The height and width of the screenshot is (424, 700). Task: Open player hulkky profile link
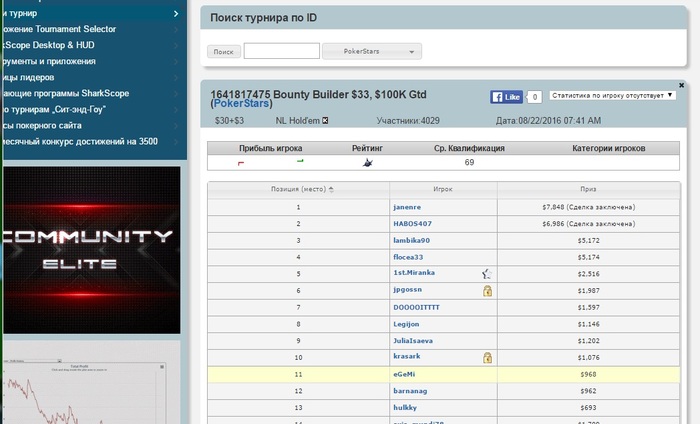tap(405, 407)
